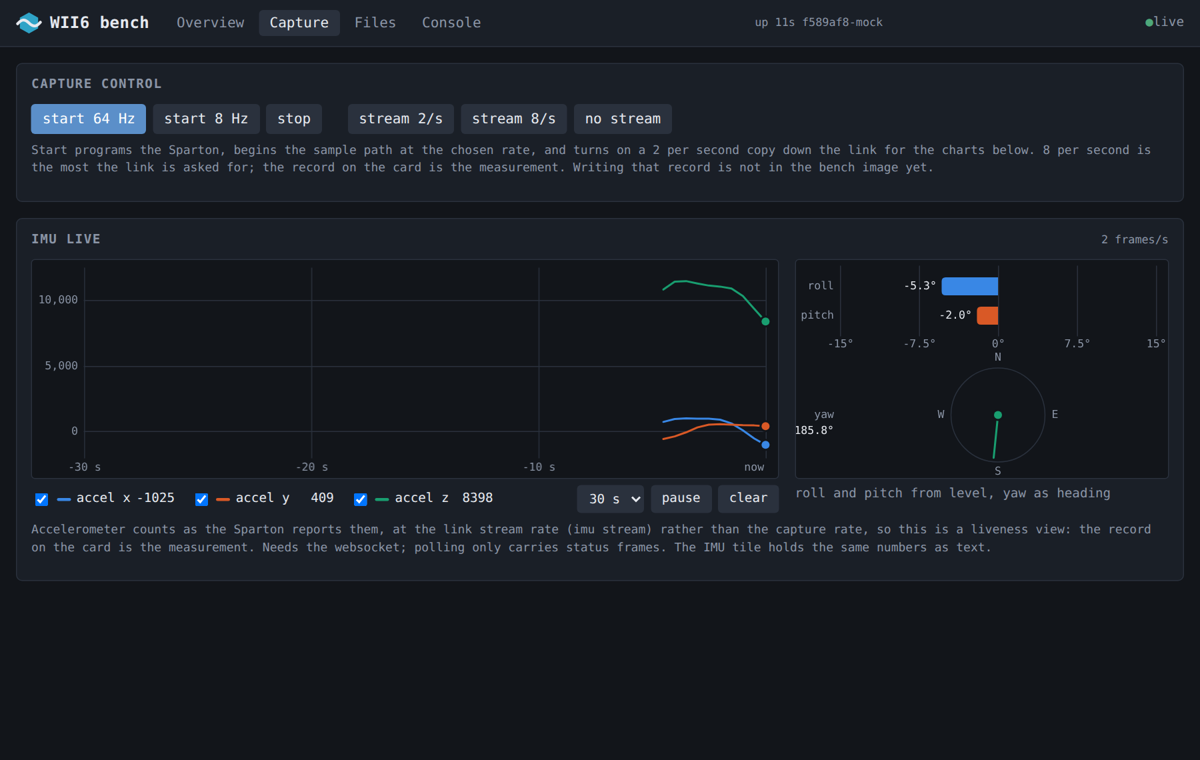Click the blue accel x chart endpoint
Viewport: 1200px width, 760px height.
(x=766, y=445)
